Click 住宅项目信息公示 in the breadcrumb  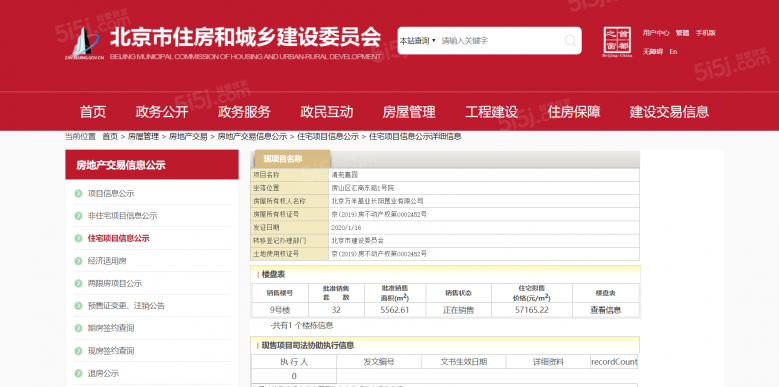click(328, 137)
